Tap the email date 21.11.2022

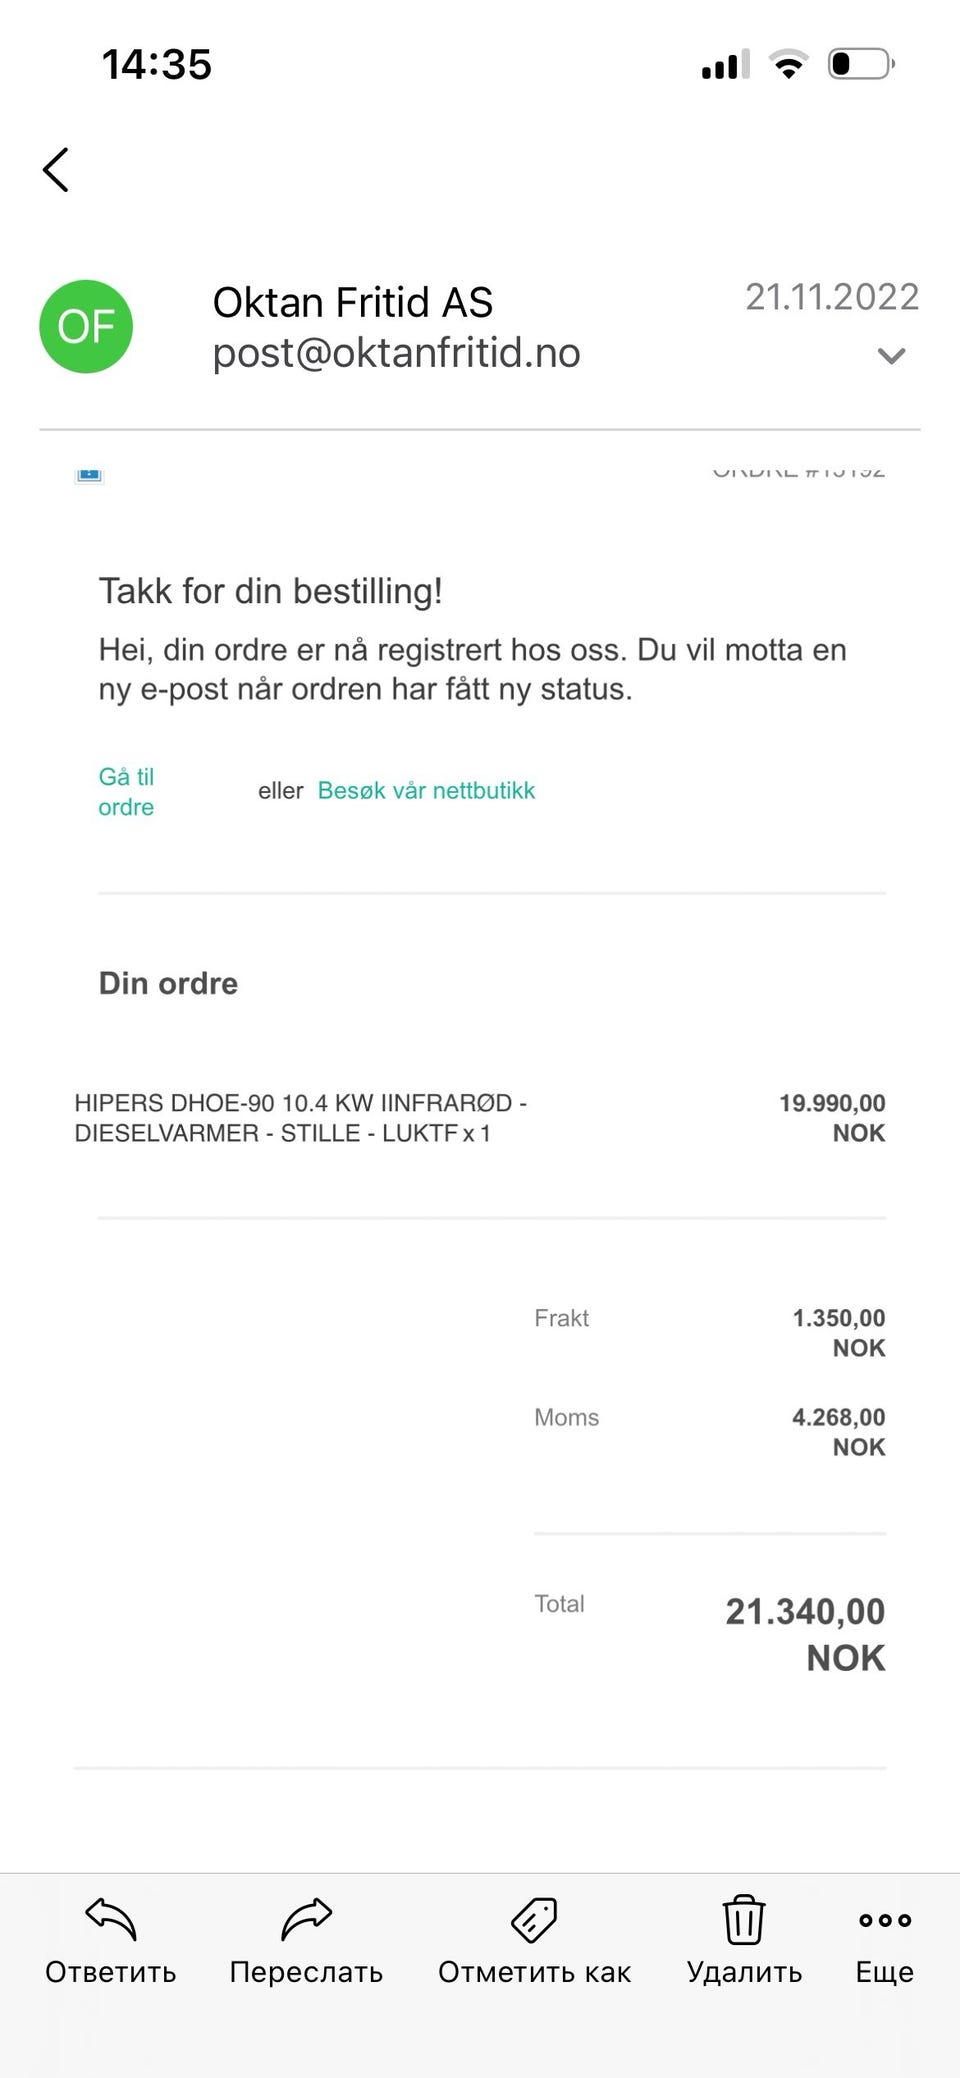(x=831, y=297)
